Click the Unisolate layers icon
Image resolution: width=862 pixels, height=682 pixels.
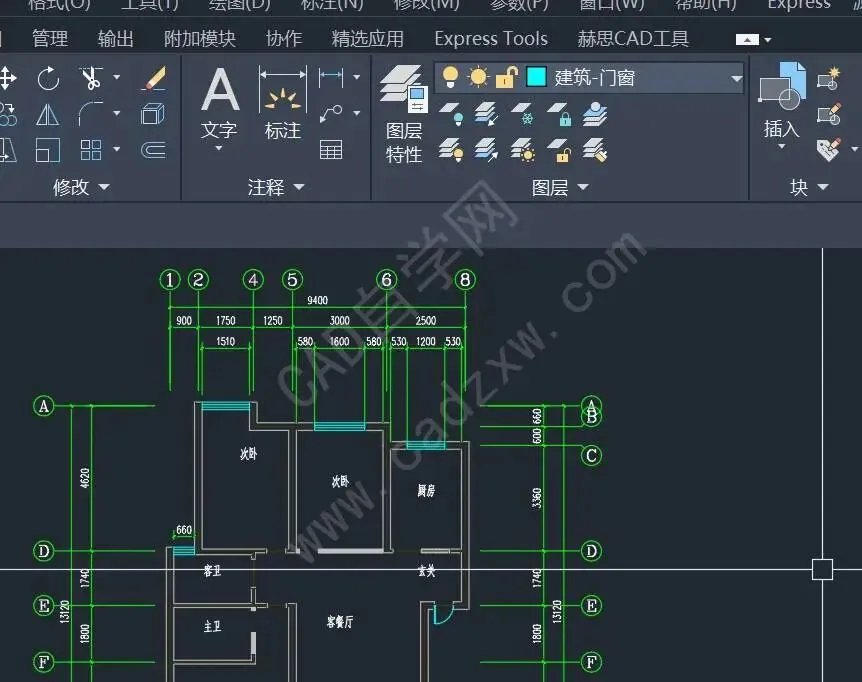(487, 149)
